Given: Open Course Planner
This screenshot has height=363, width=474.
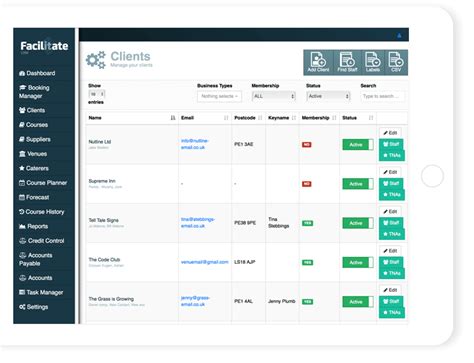Looking at the screenshot, I should 43,183.
